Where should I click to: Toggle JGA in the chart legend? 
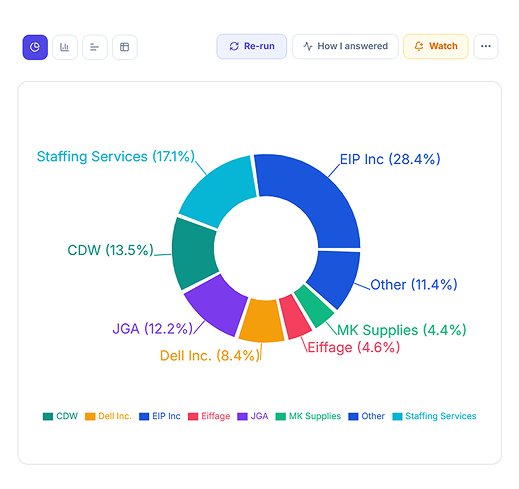click(x=253, y=416)
